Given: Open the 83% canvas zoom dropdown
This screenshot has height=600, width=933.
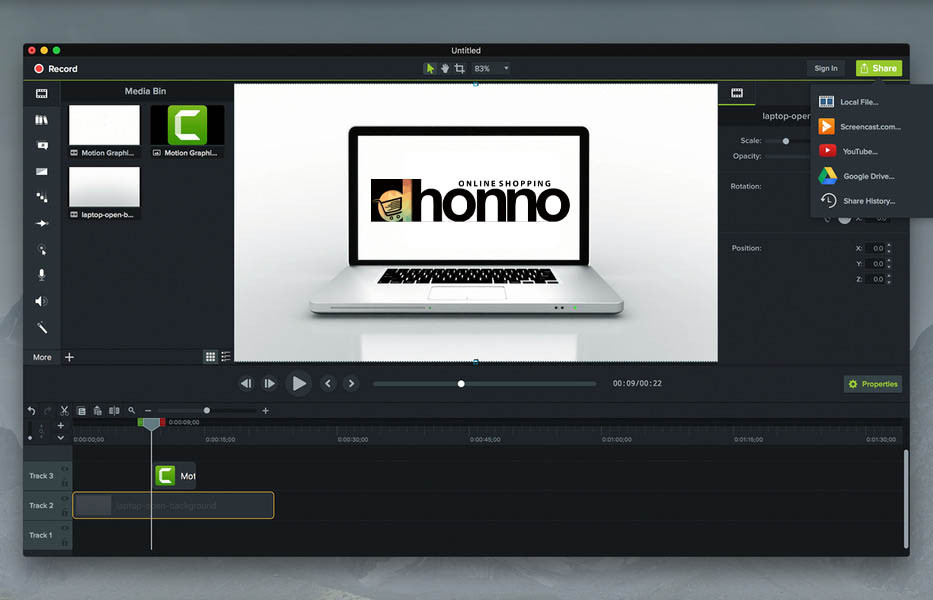Looking at the screenshot, I should coord(491,68).
